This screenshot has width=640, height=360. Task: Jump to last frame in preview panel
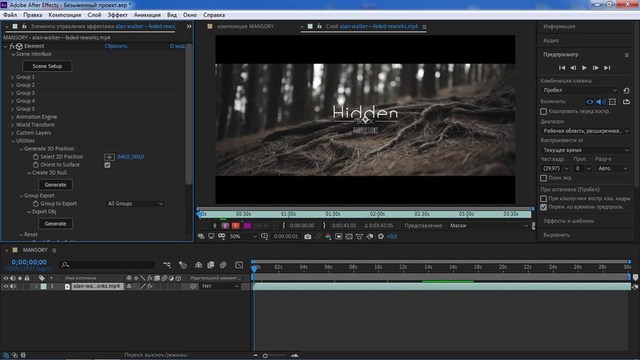point(607,68)
